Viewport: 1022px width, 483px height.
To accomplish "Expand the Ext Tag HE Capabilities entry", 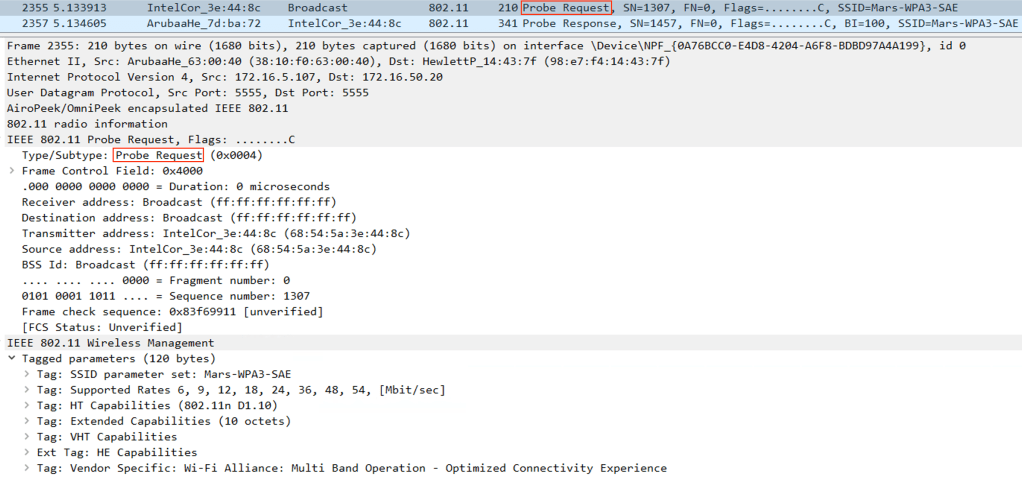I will tap(26, 452).
